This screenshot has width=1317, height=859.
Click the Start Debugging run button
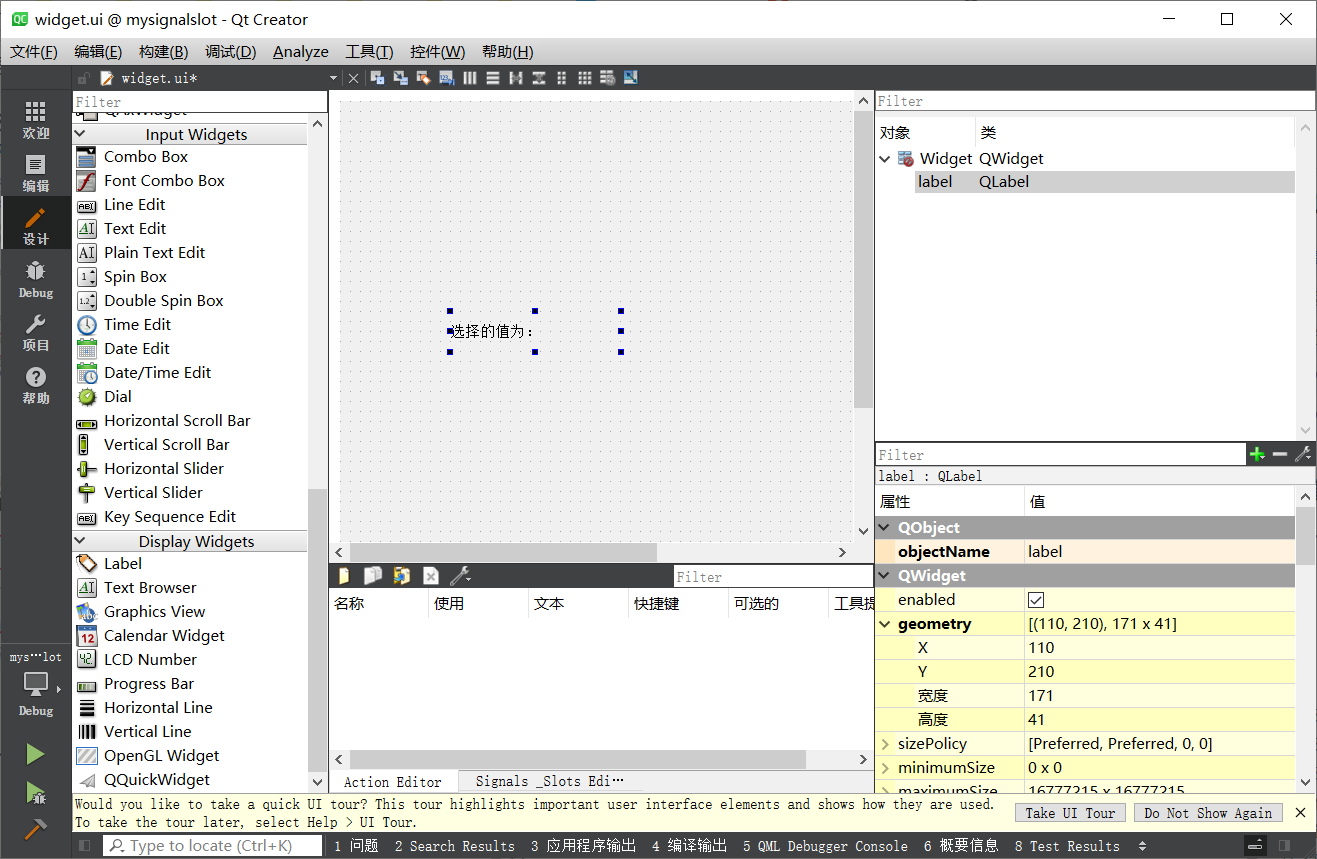click(35, 793)
